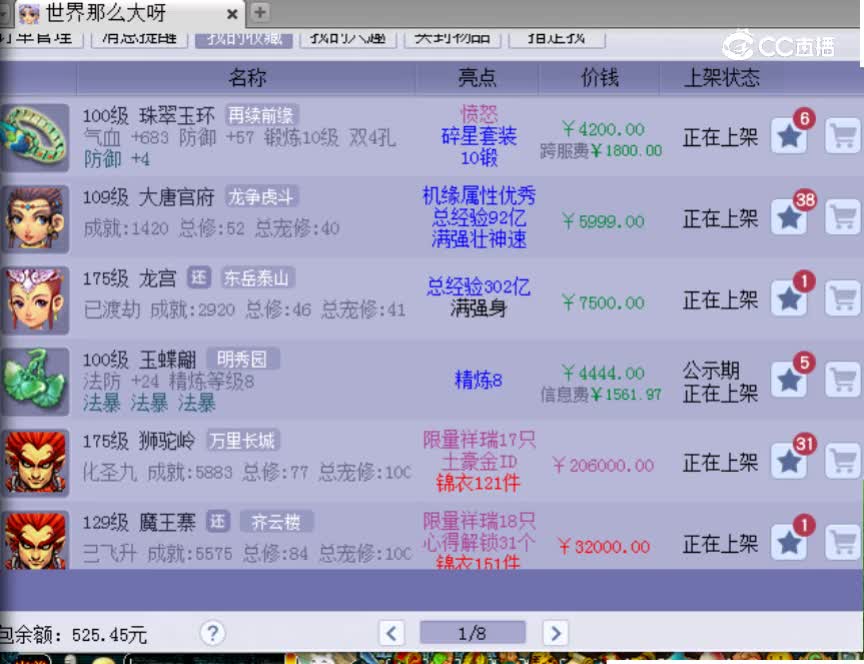
Task: Click character name 175级 狮驼岭
Action: 139,441
